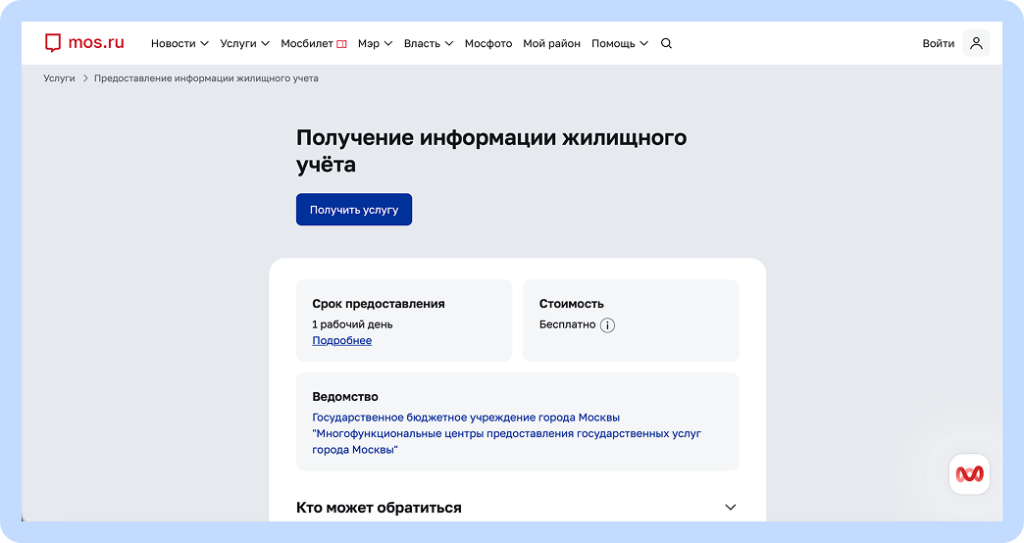Click the Бесплатно cost value
Screen dimensions: 1024x543
(x=568, y=324)
